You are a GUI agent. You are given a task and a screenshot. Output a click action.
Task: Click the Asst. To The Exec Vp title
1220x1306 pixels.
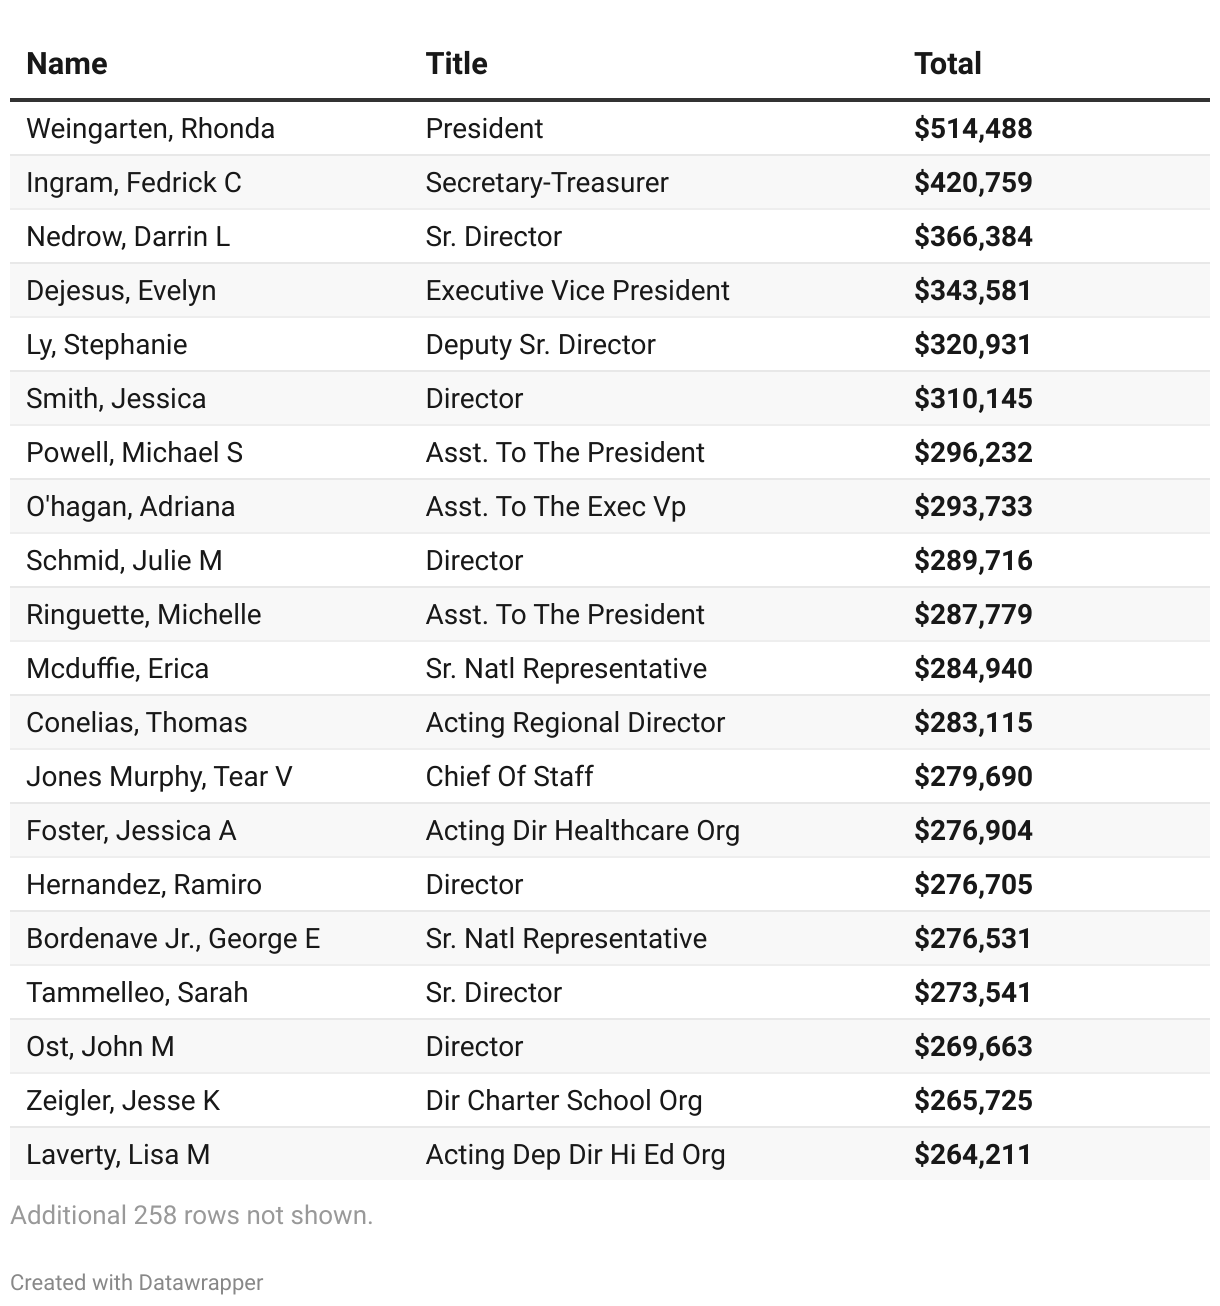click(x=555, y=507)
